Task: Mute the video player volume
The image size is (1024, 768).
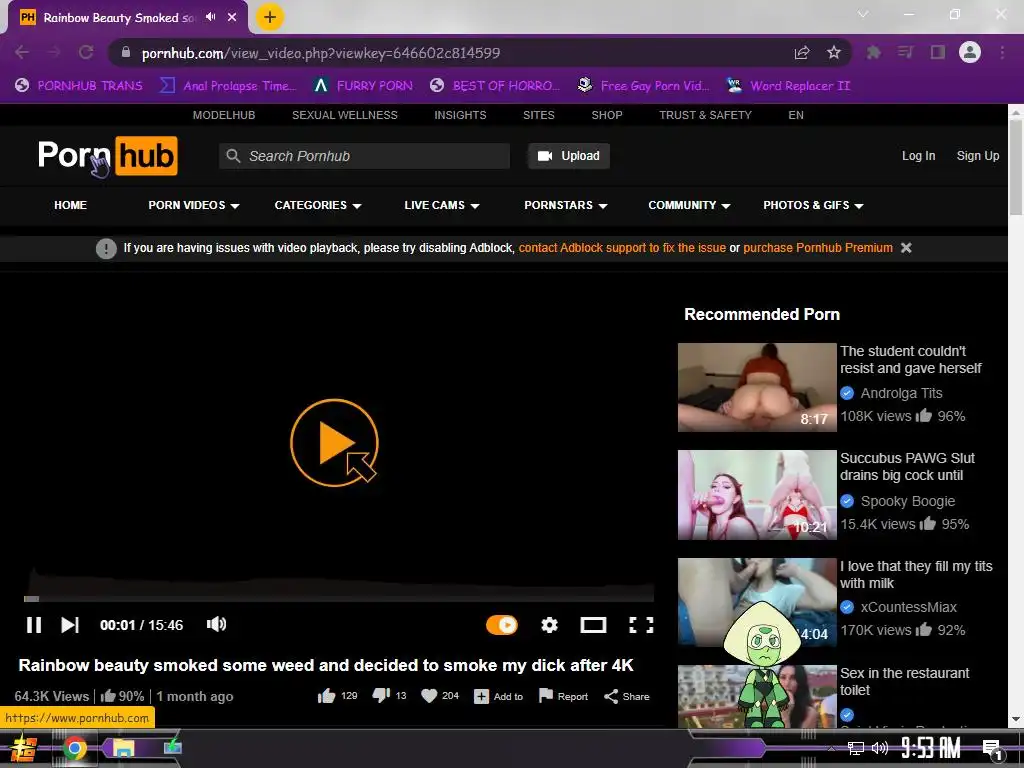Action: tap(216, 624)
